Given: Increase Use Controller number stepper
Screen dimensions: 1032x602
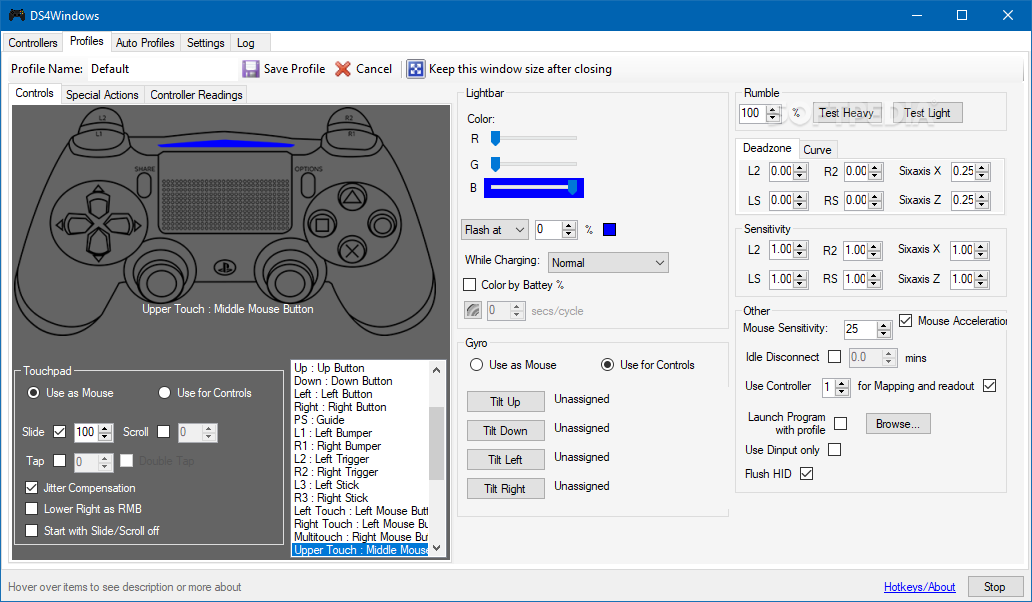Looking at the screenshot, I should tap(842, 382).
